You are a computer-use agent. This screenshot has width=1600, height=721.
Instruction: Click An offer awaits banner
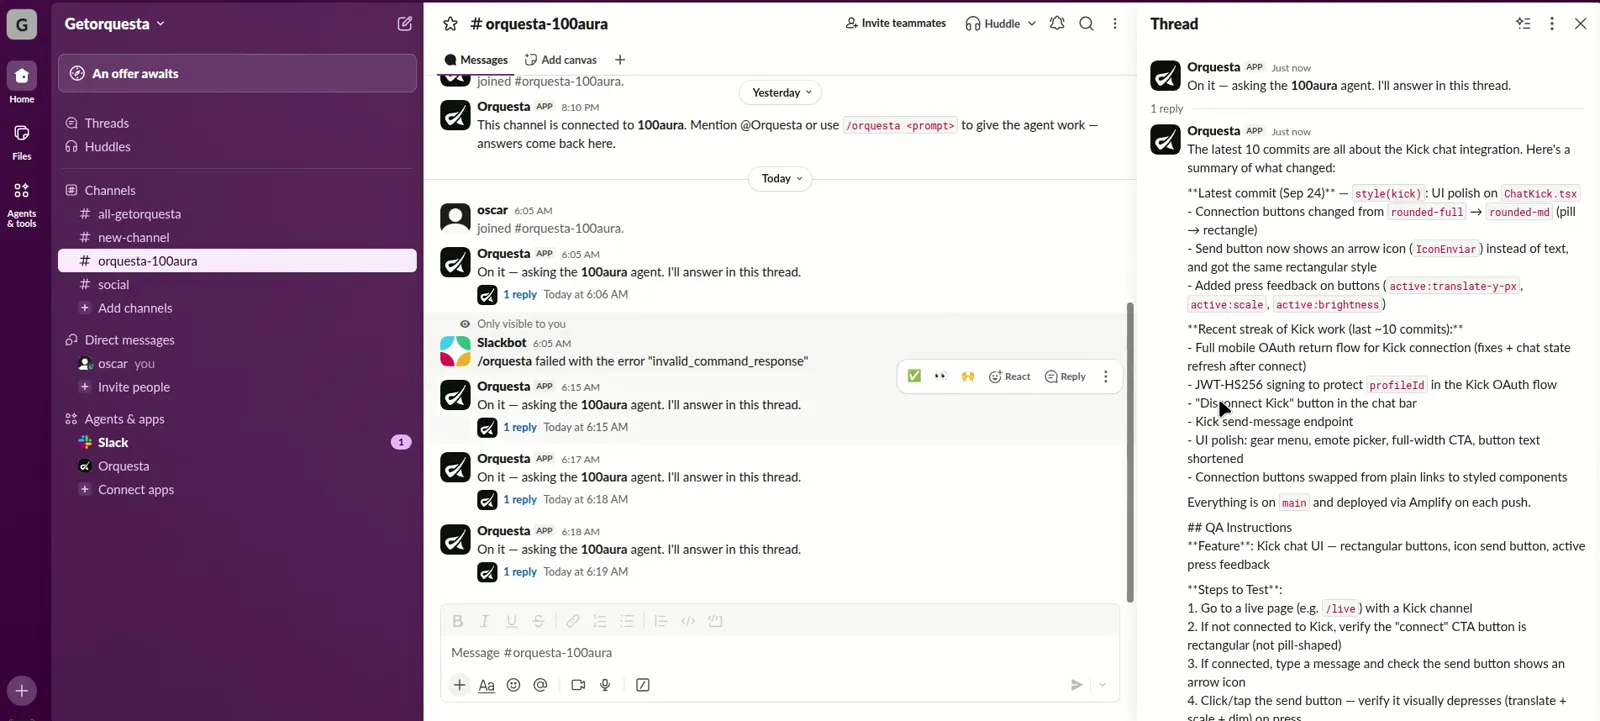pyautogui.click(x=237, y=73)
